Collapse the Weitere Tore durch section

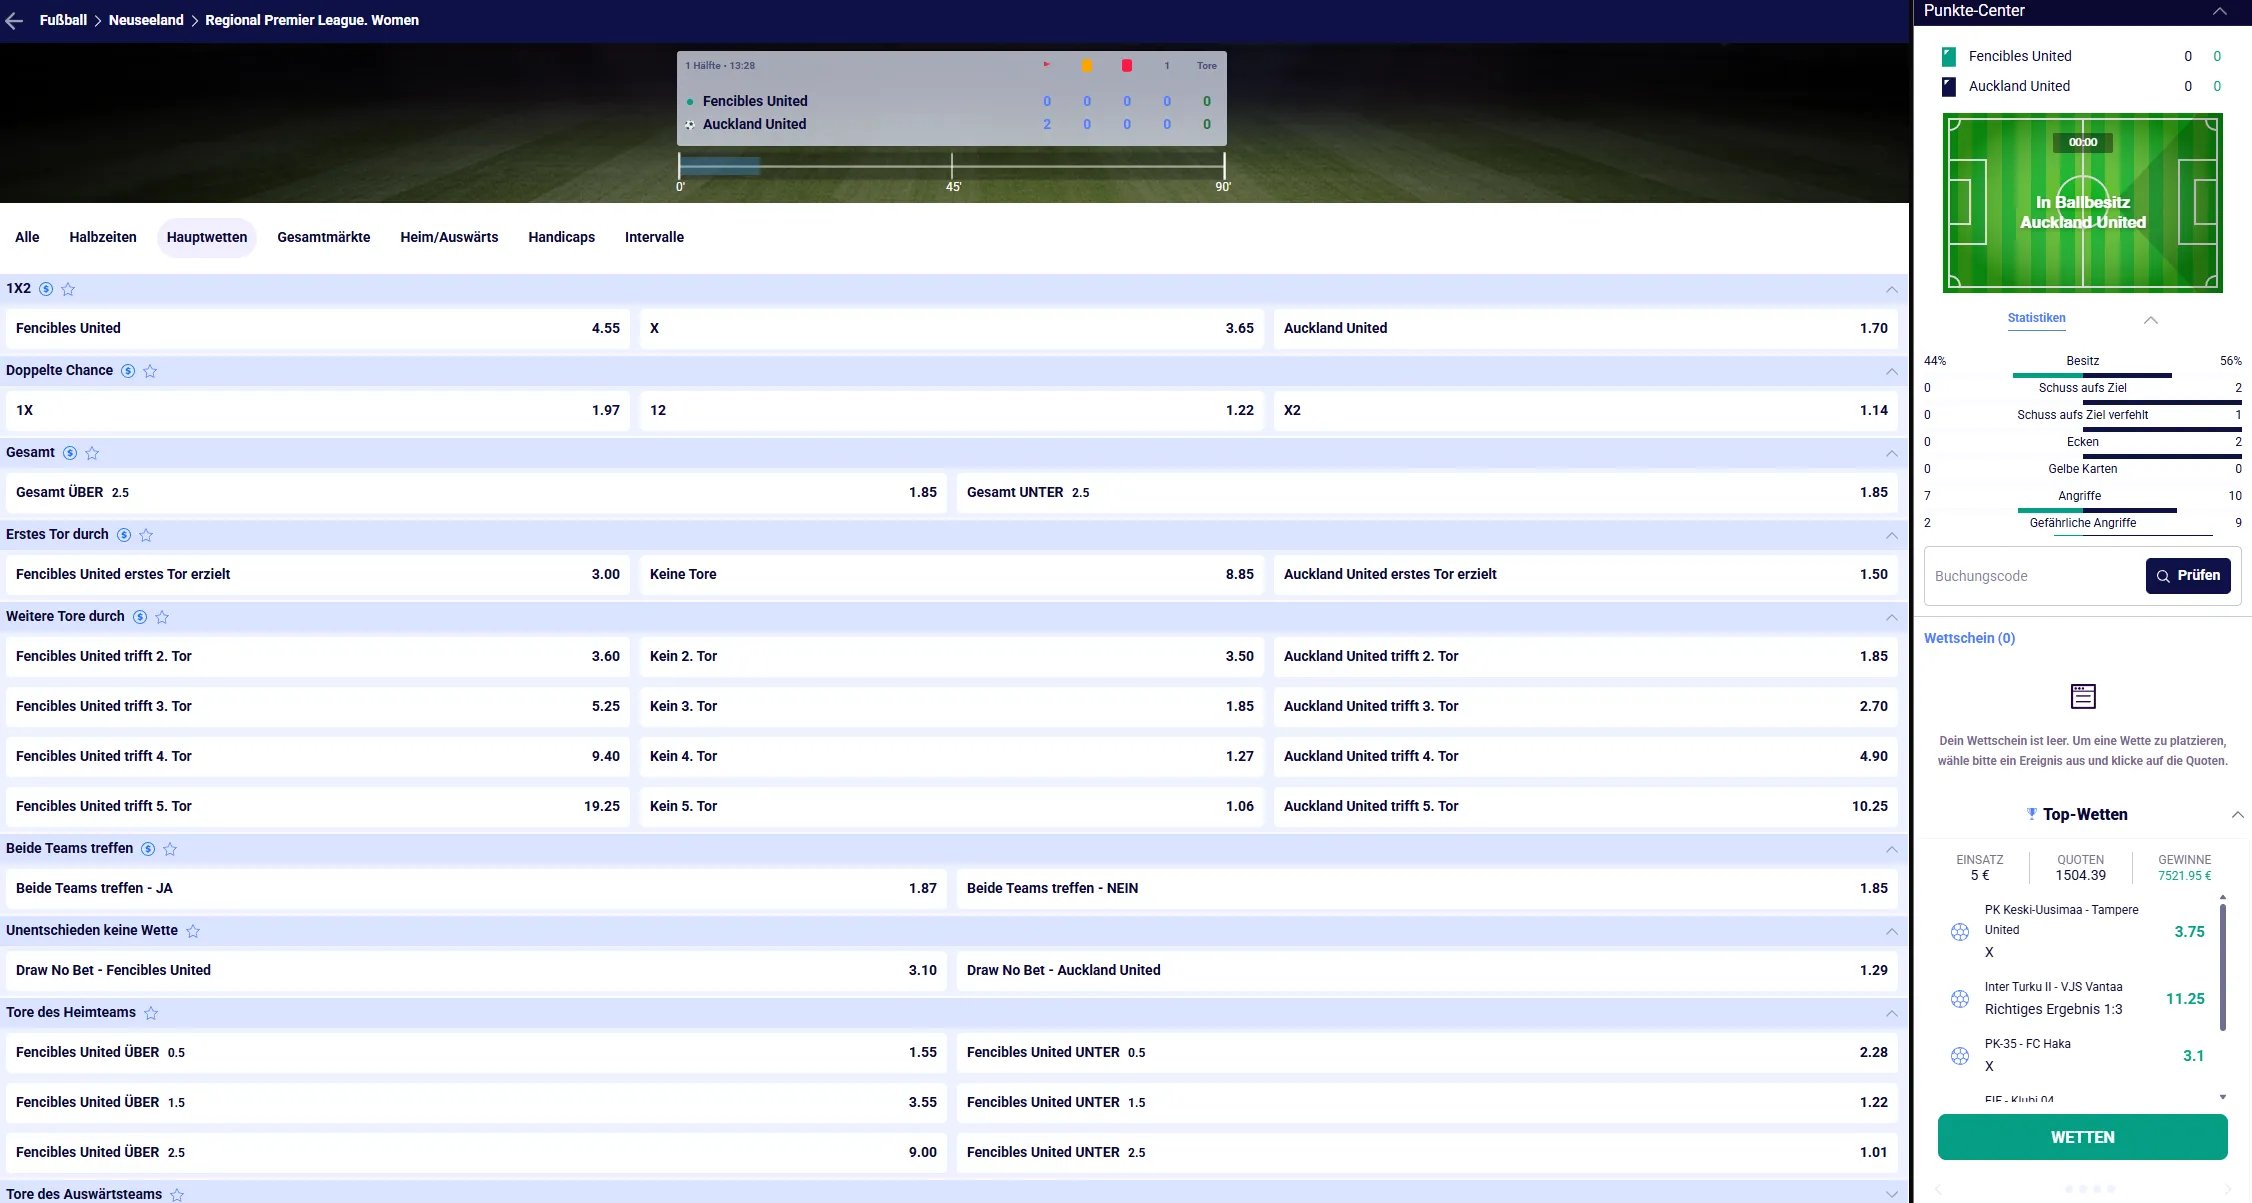point(1891,617)
